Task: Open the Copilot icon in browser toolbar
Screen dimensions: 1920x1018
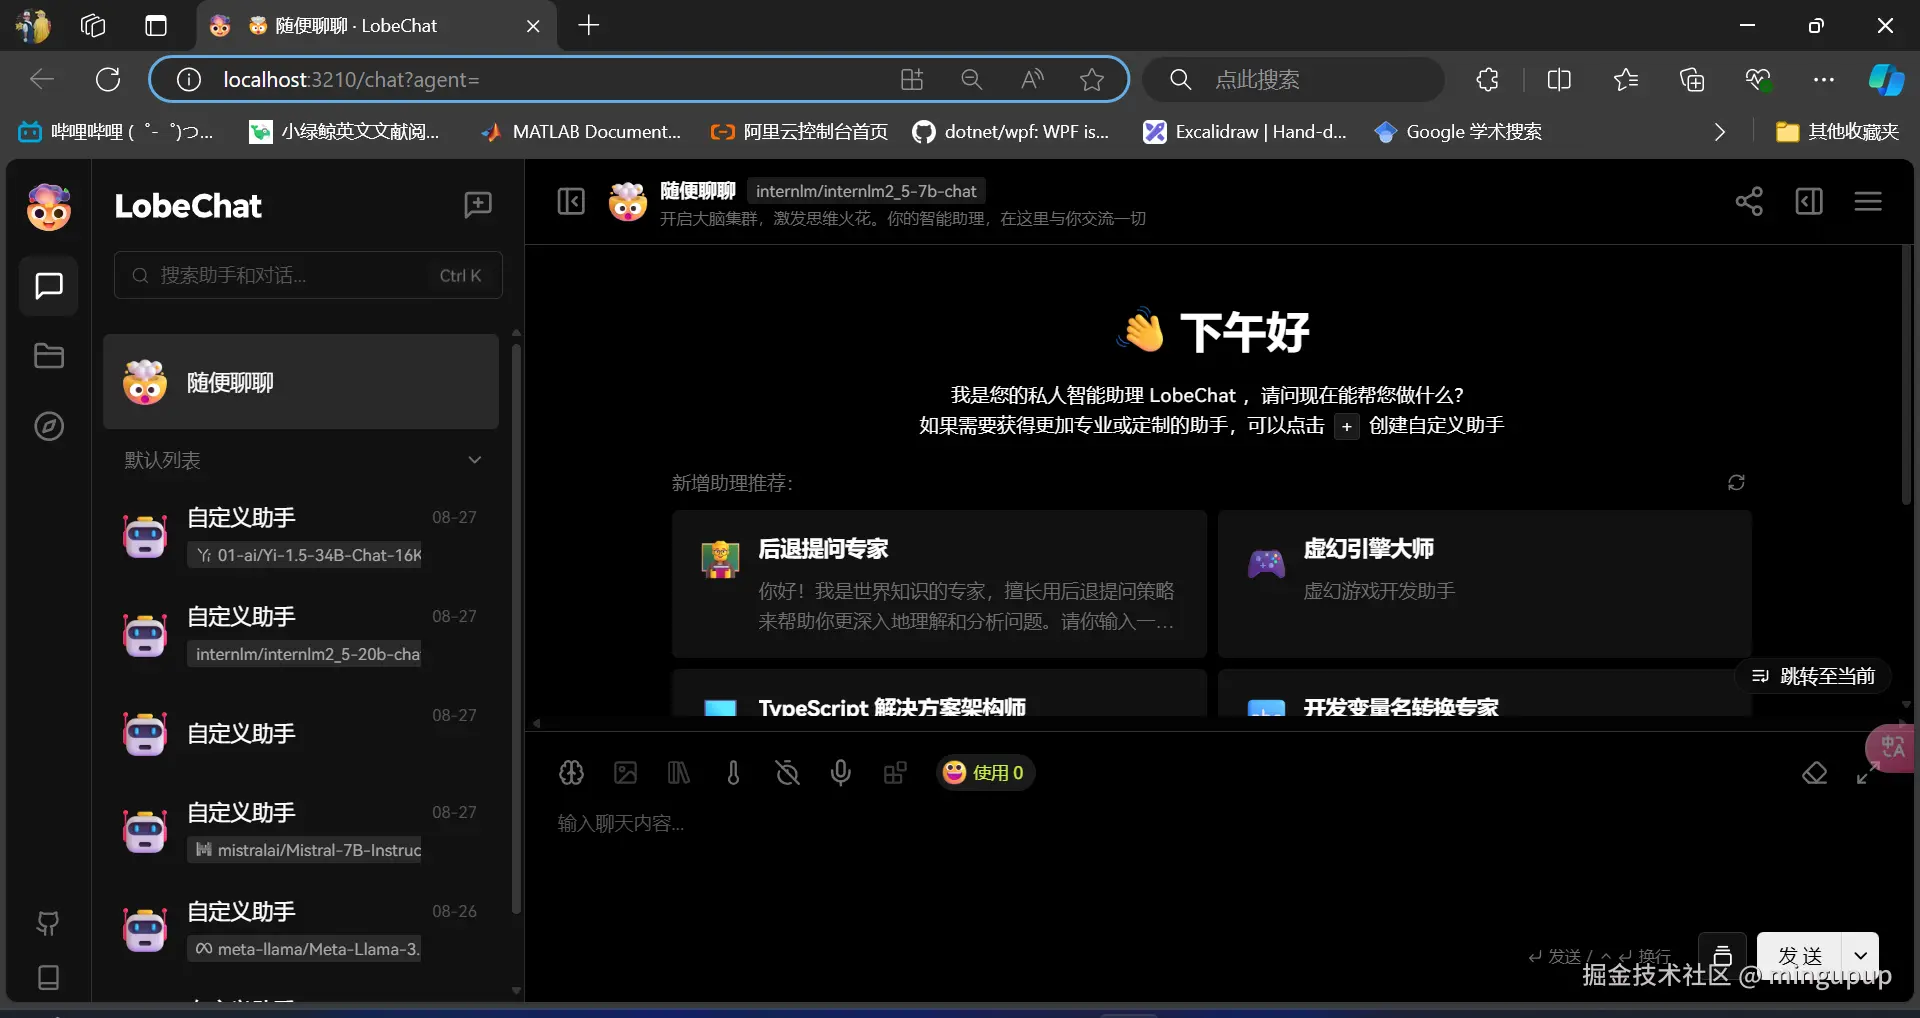Action: (x=1886, y=79)
